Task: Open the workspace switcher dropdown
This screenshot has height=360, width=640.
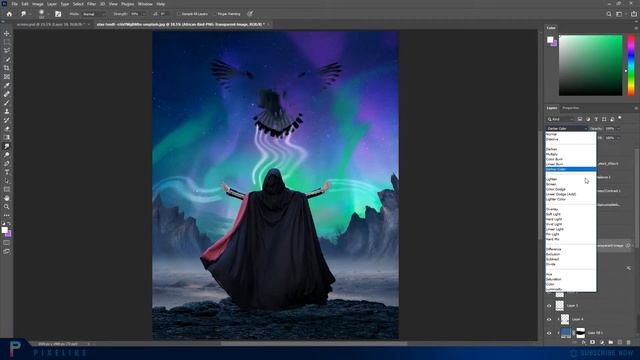Action: pos(620,14)
